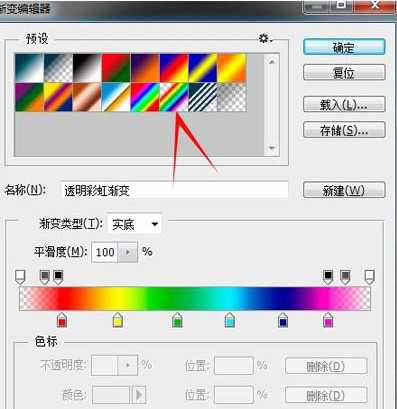Select the gray opacity stop near the left end

click(44, 277)
